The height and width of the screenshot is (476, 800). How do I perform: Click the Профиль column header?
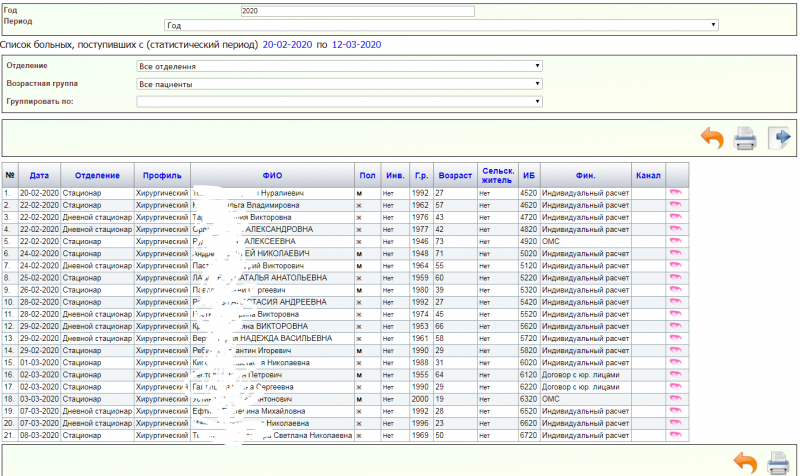pyautogui.click(x=161, y=175)
